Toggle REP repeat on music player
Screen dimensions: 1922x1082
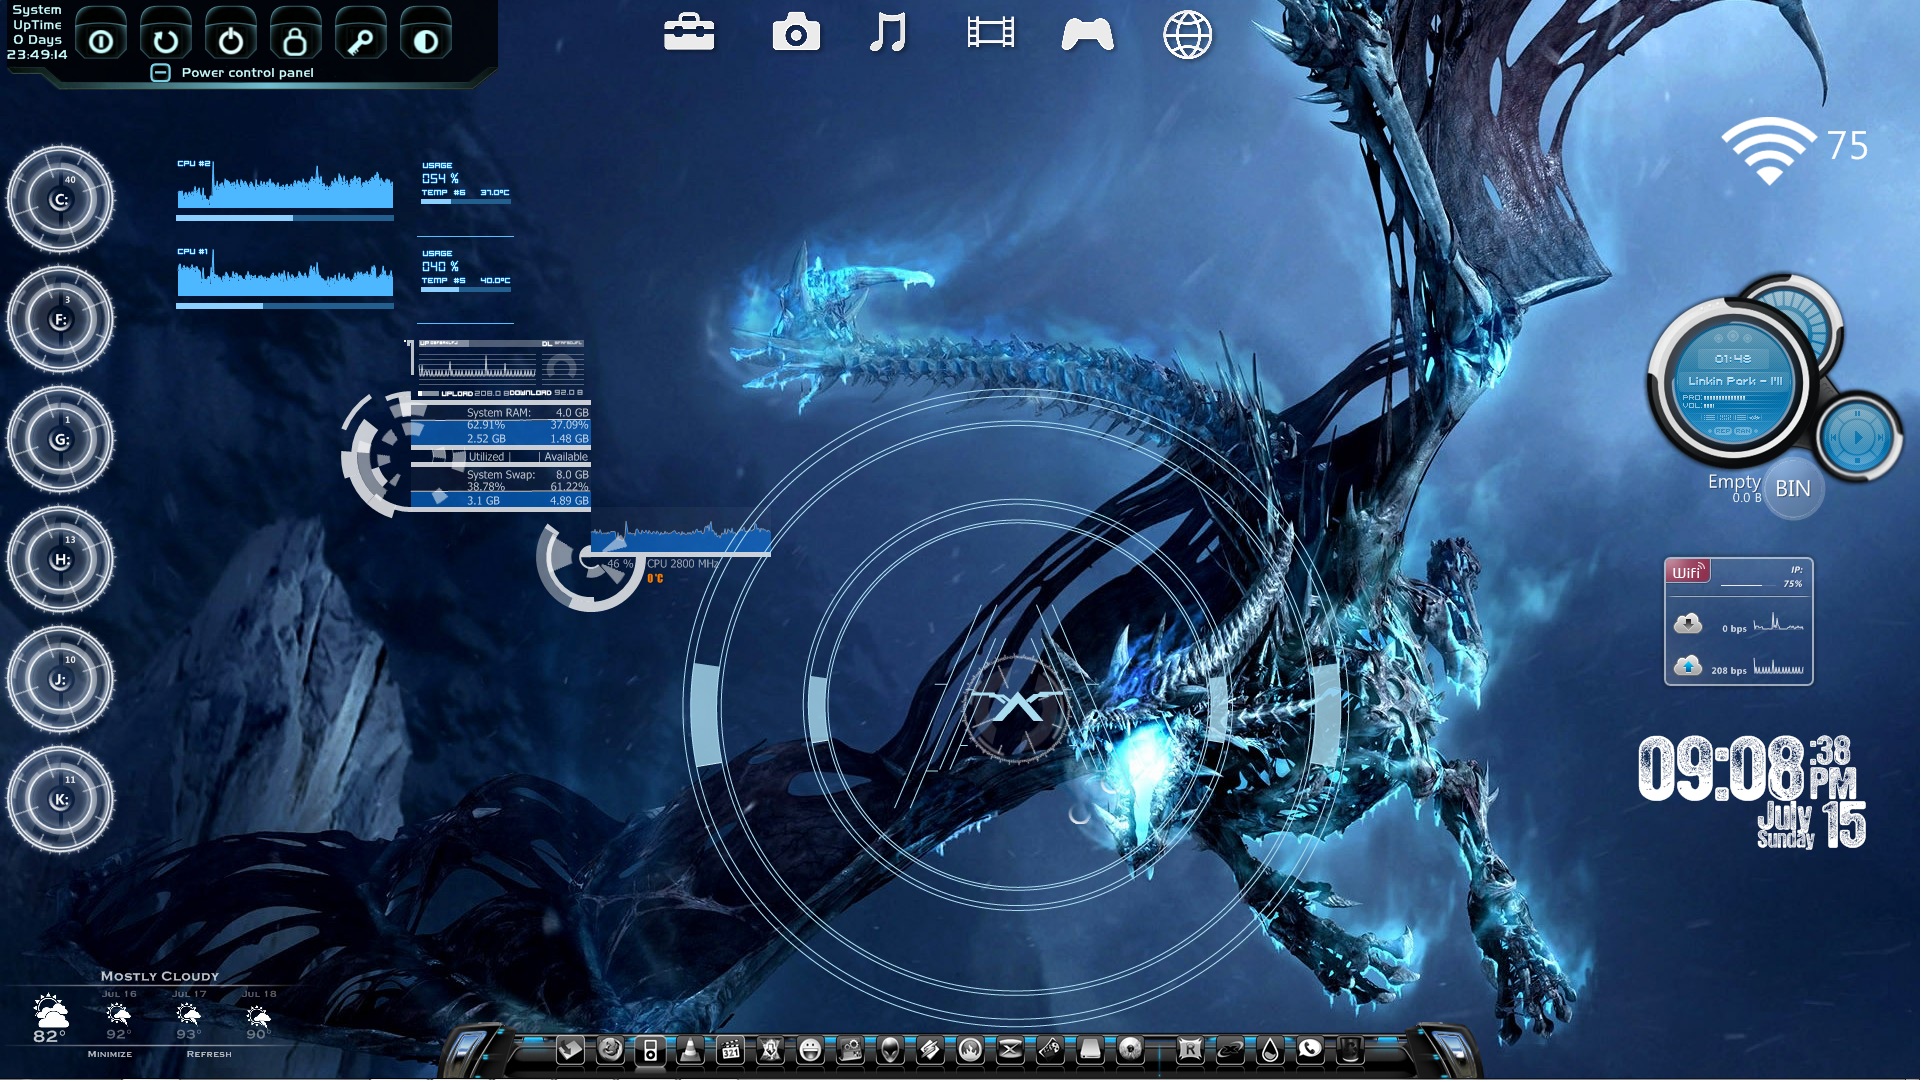click(1723, 431)
